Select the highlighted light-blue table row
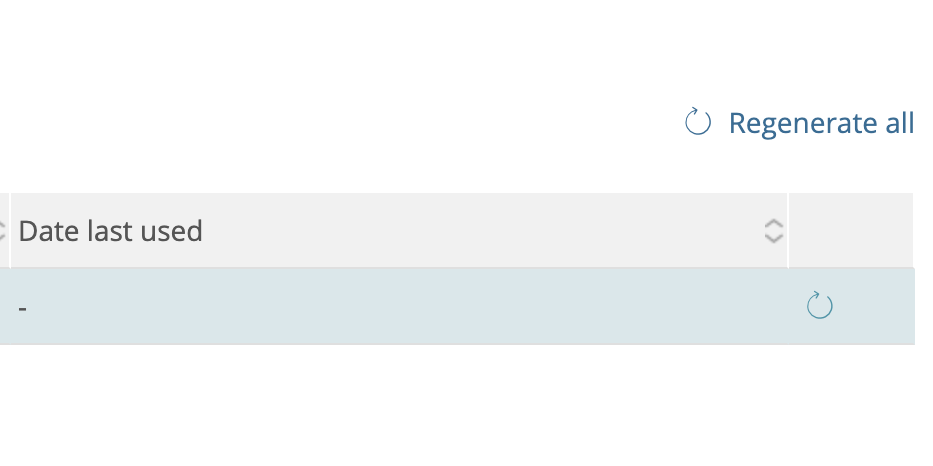Screen dimensions: 933x466 (457, 306)
